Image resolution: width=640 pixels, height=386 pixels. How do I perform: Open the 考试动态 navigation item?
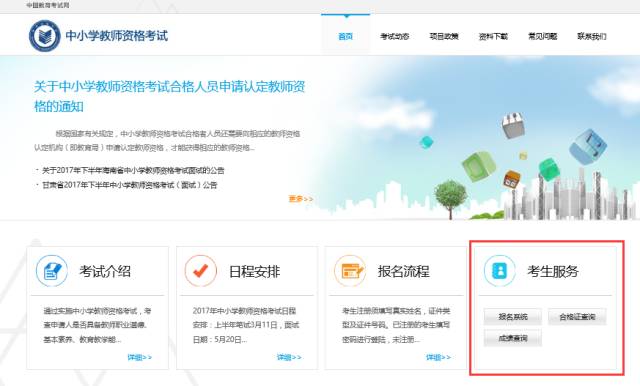click(x=395, y=36)
